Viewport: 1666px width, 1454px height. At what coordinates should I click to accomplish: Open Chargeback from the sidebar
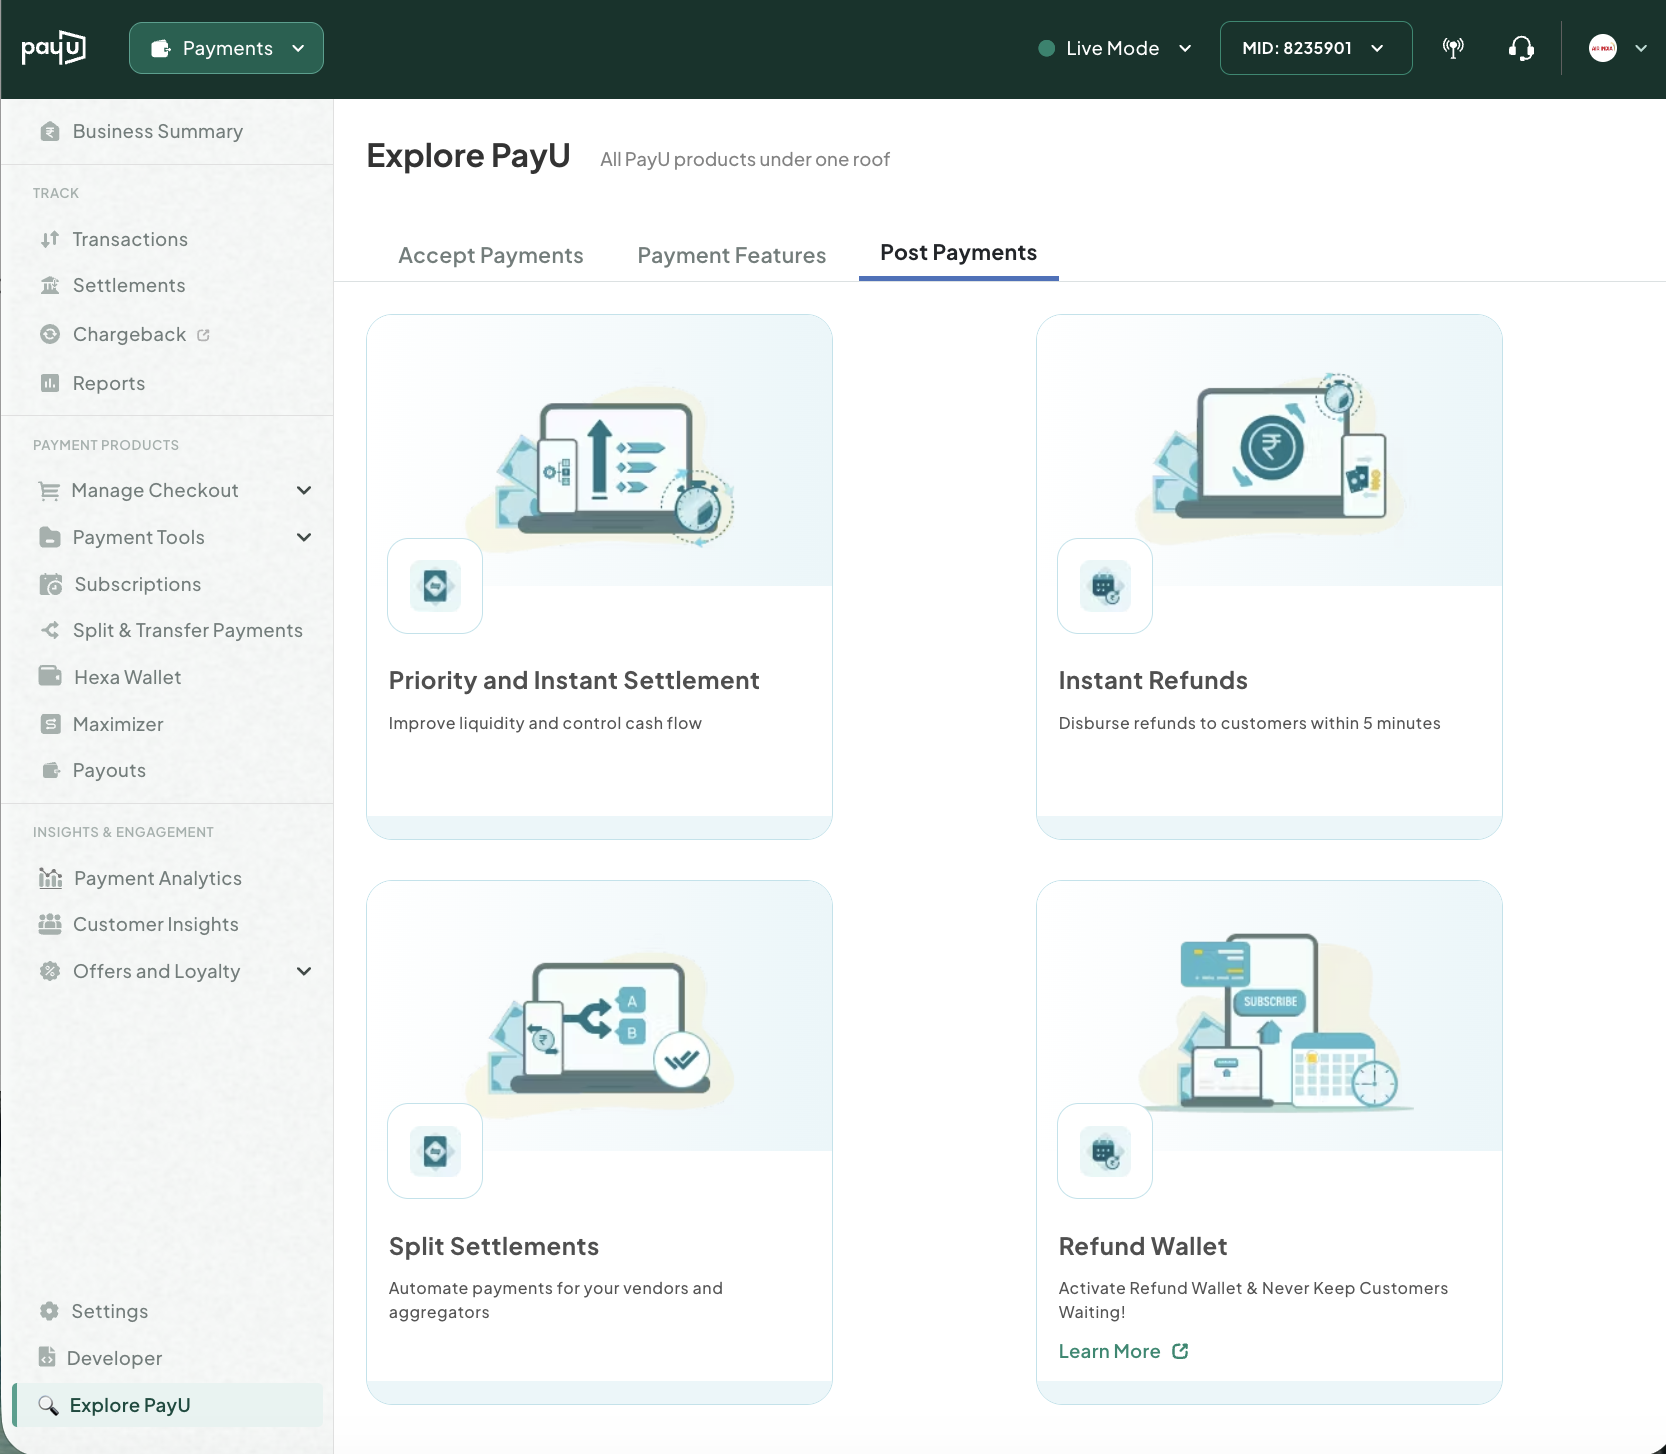coord(127,334)
